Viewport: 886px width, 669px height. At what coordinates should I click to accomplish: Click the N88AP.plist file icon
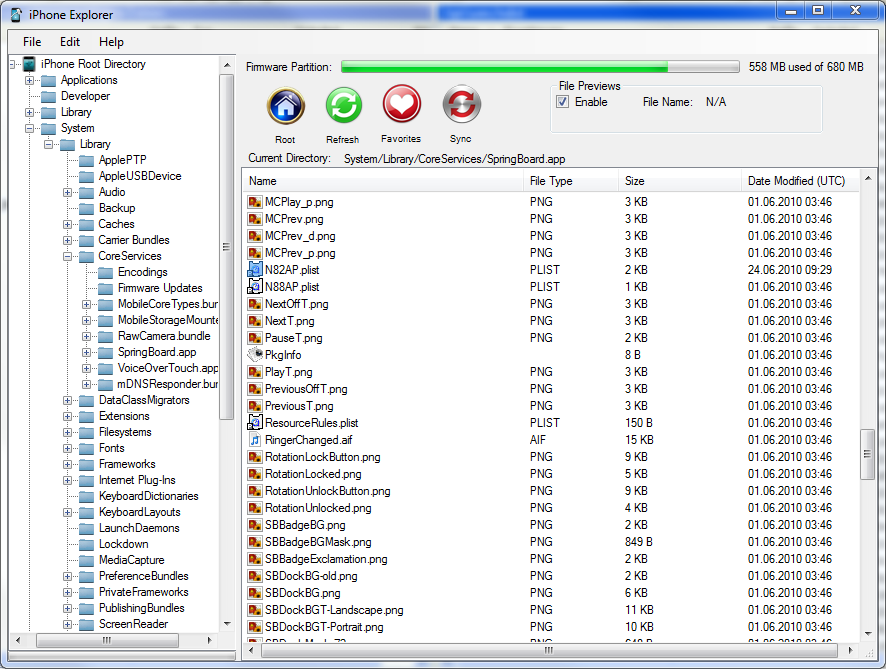[255, 286]
